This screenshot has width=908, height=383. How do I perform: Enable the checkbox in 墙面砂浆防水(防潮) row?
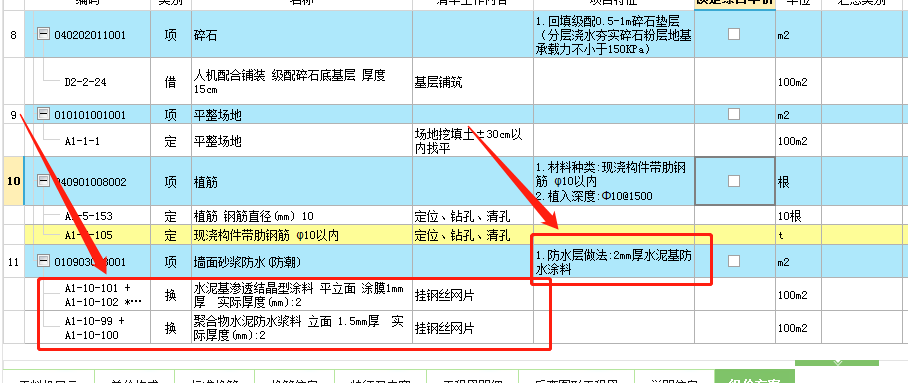(x=734, y=261)
